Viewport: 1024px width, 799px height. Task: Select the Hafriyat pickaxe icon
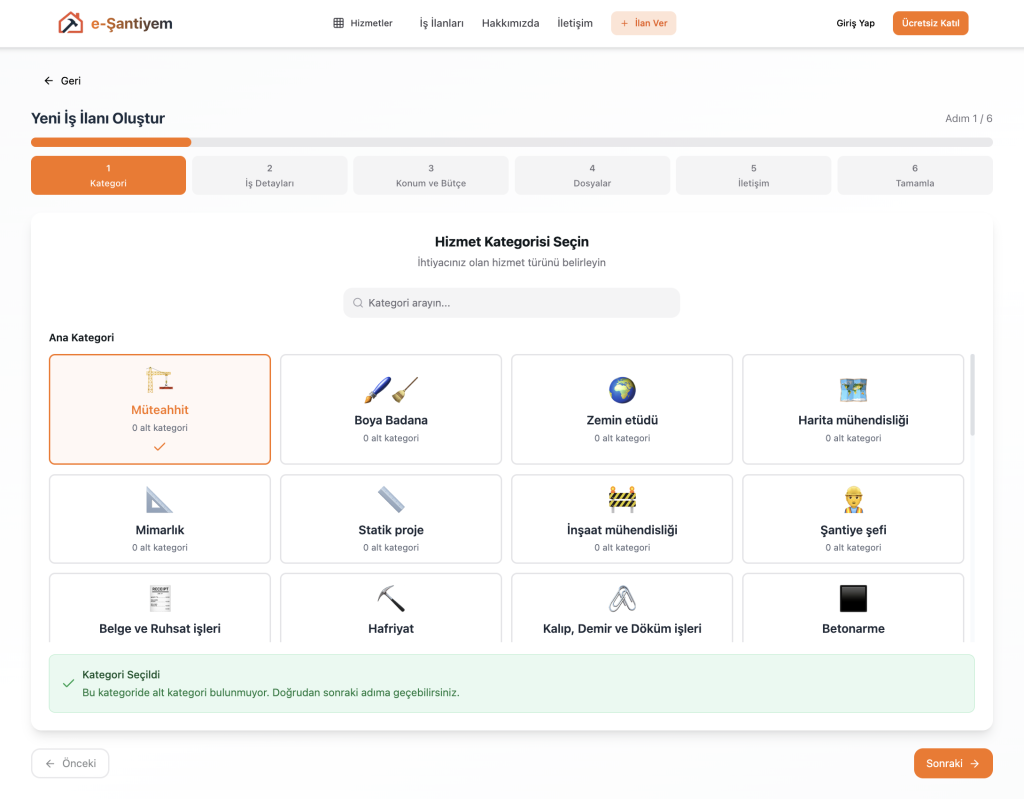point(390,598)
